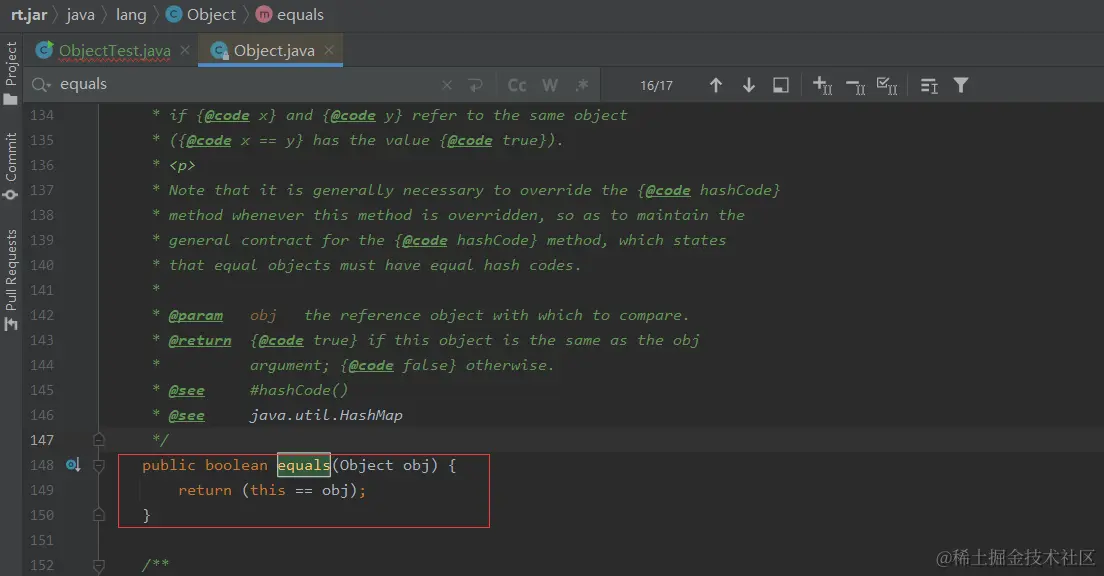Image resolution: width=1104 pixels, height=576 pixels.
Task: Click the @return tag on line 143
Action: point(200,340)
